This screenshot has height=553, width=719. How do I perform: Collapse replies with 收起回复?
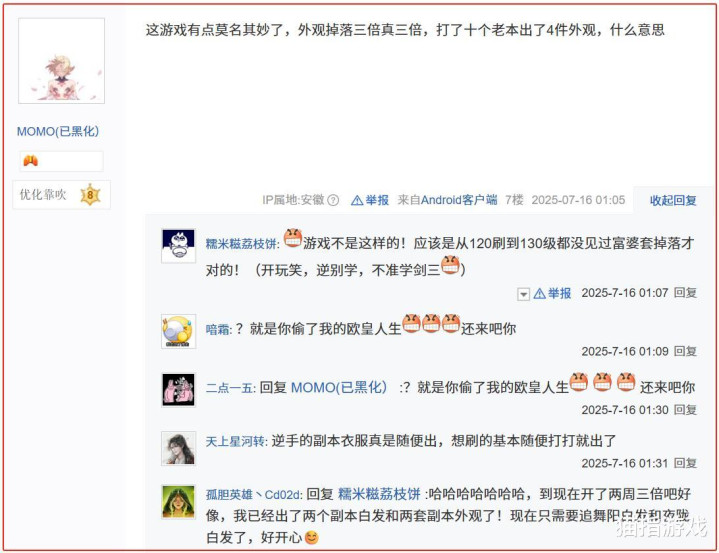[x=673, y=200]
